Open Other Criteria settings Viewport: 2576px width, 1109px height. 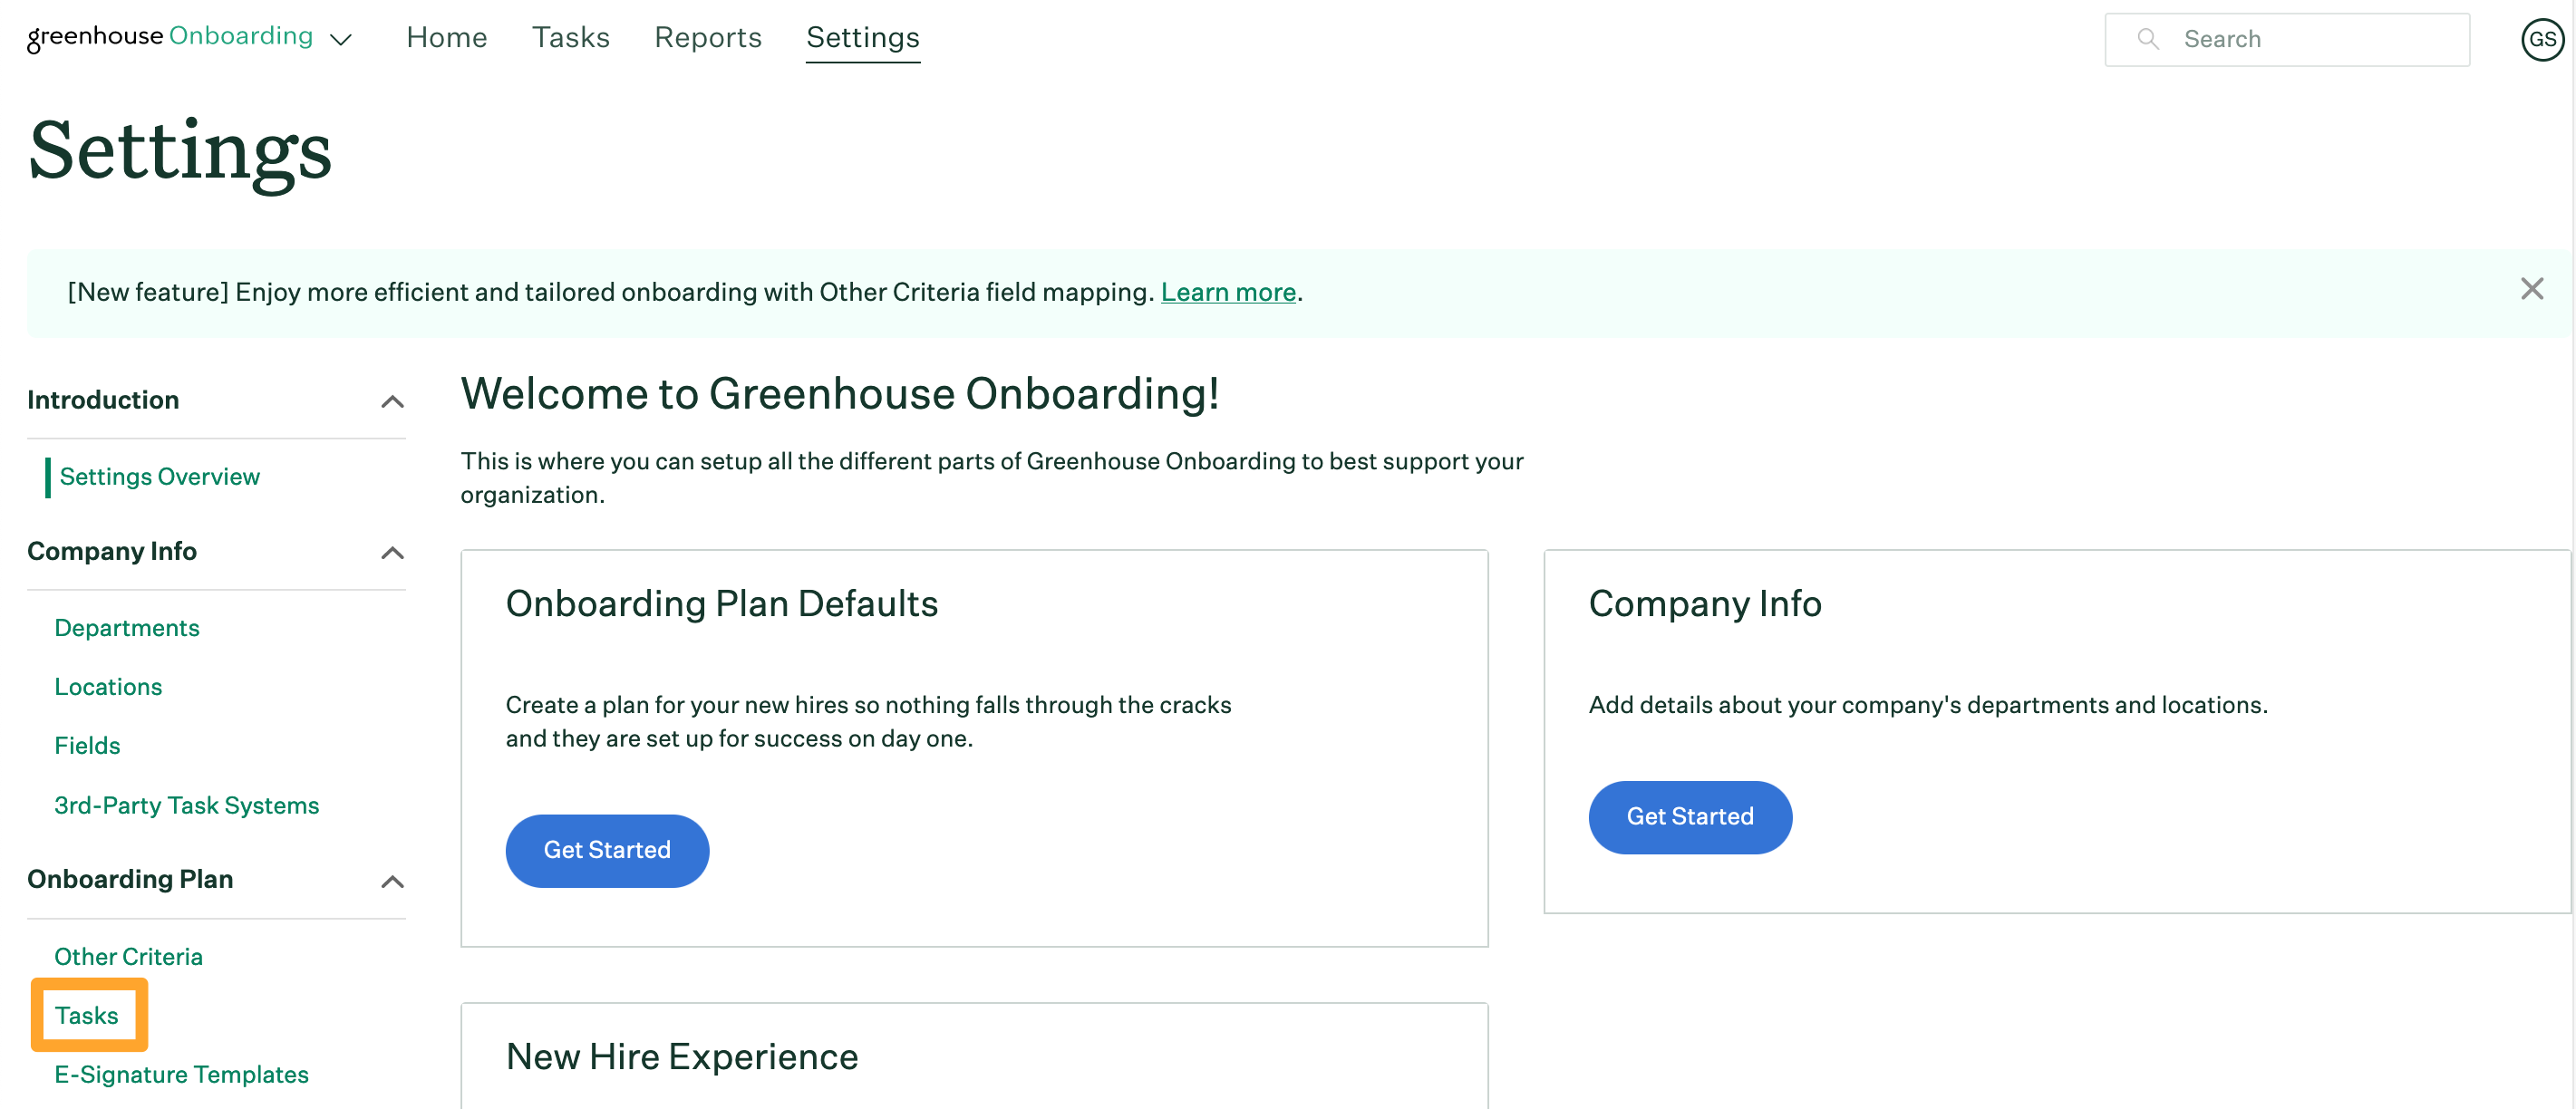pos(128,956)
